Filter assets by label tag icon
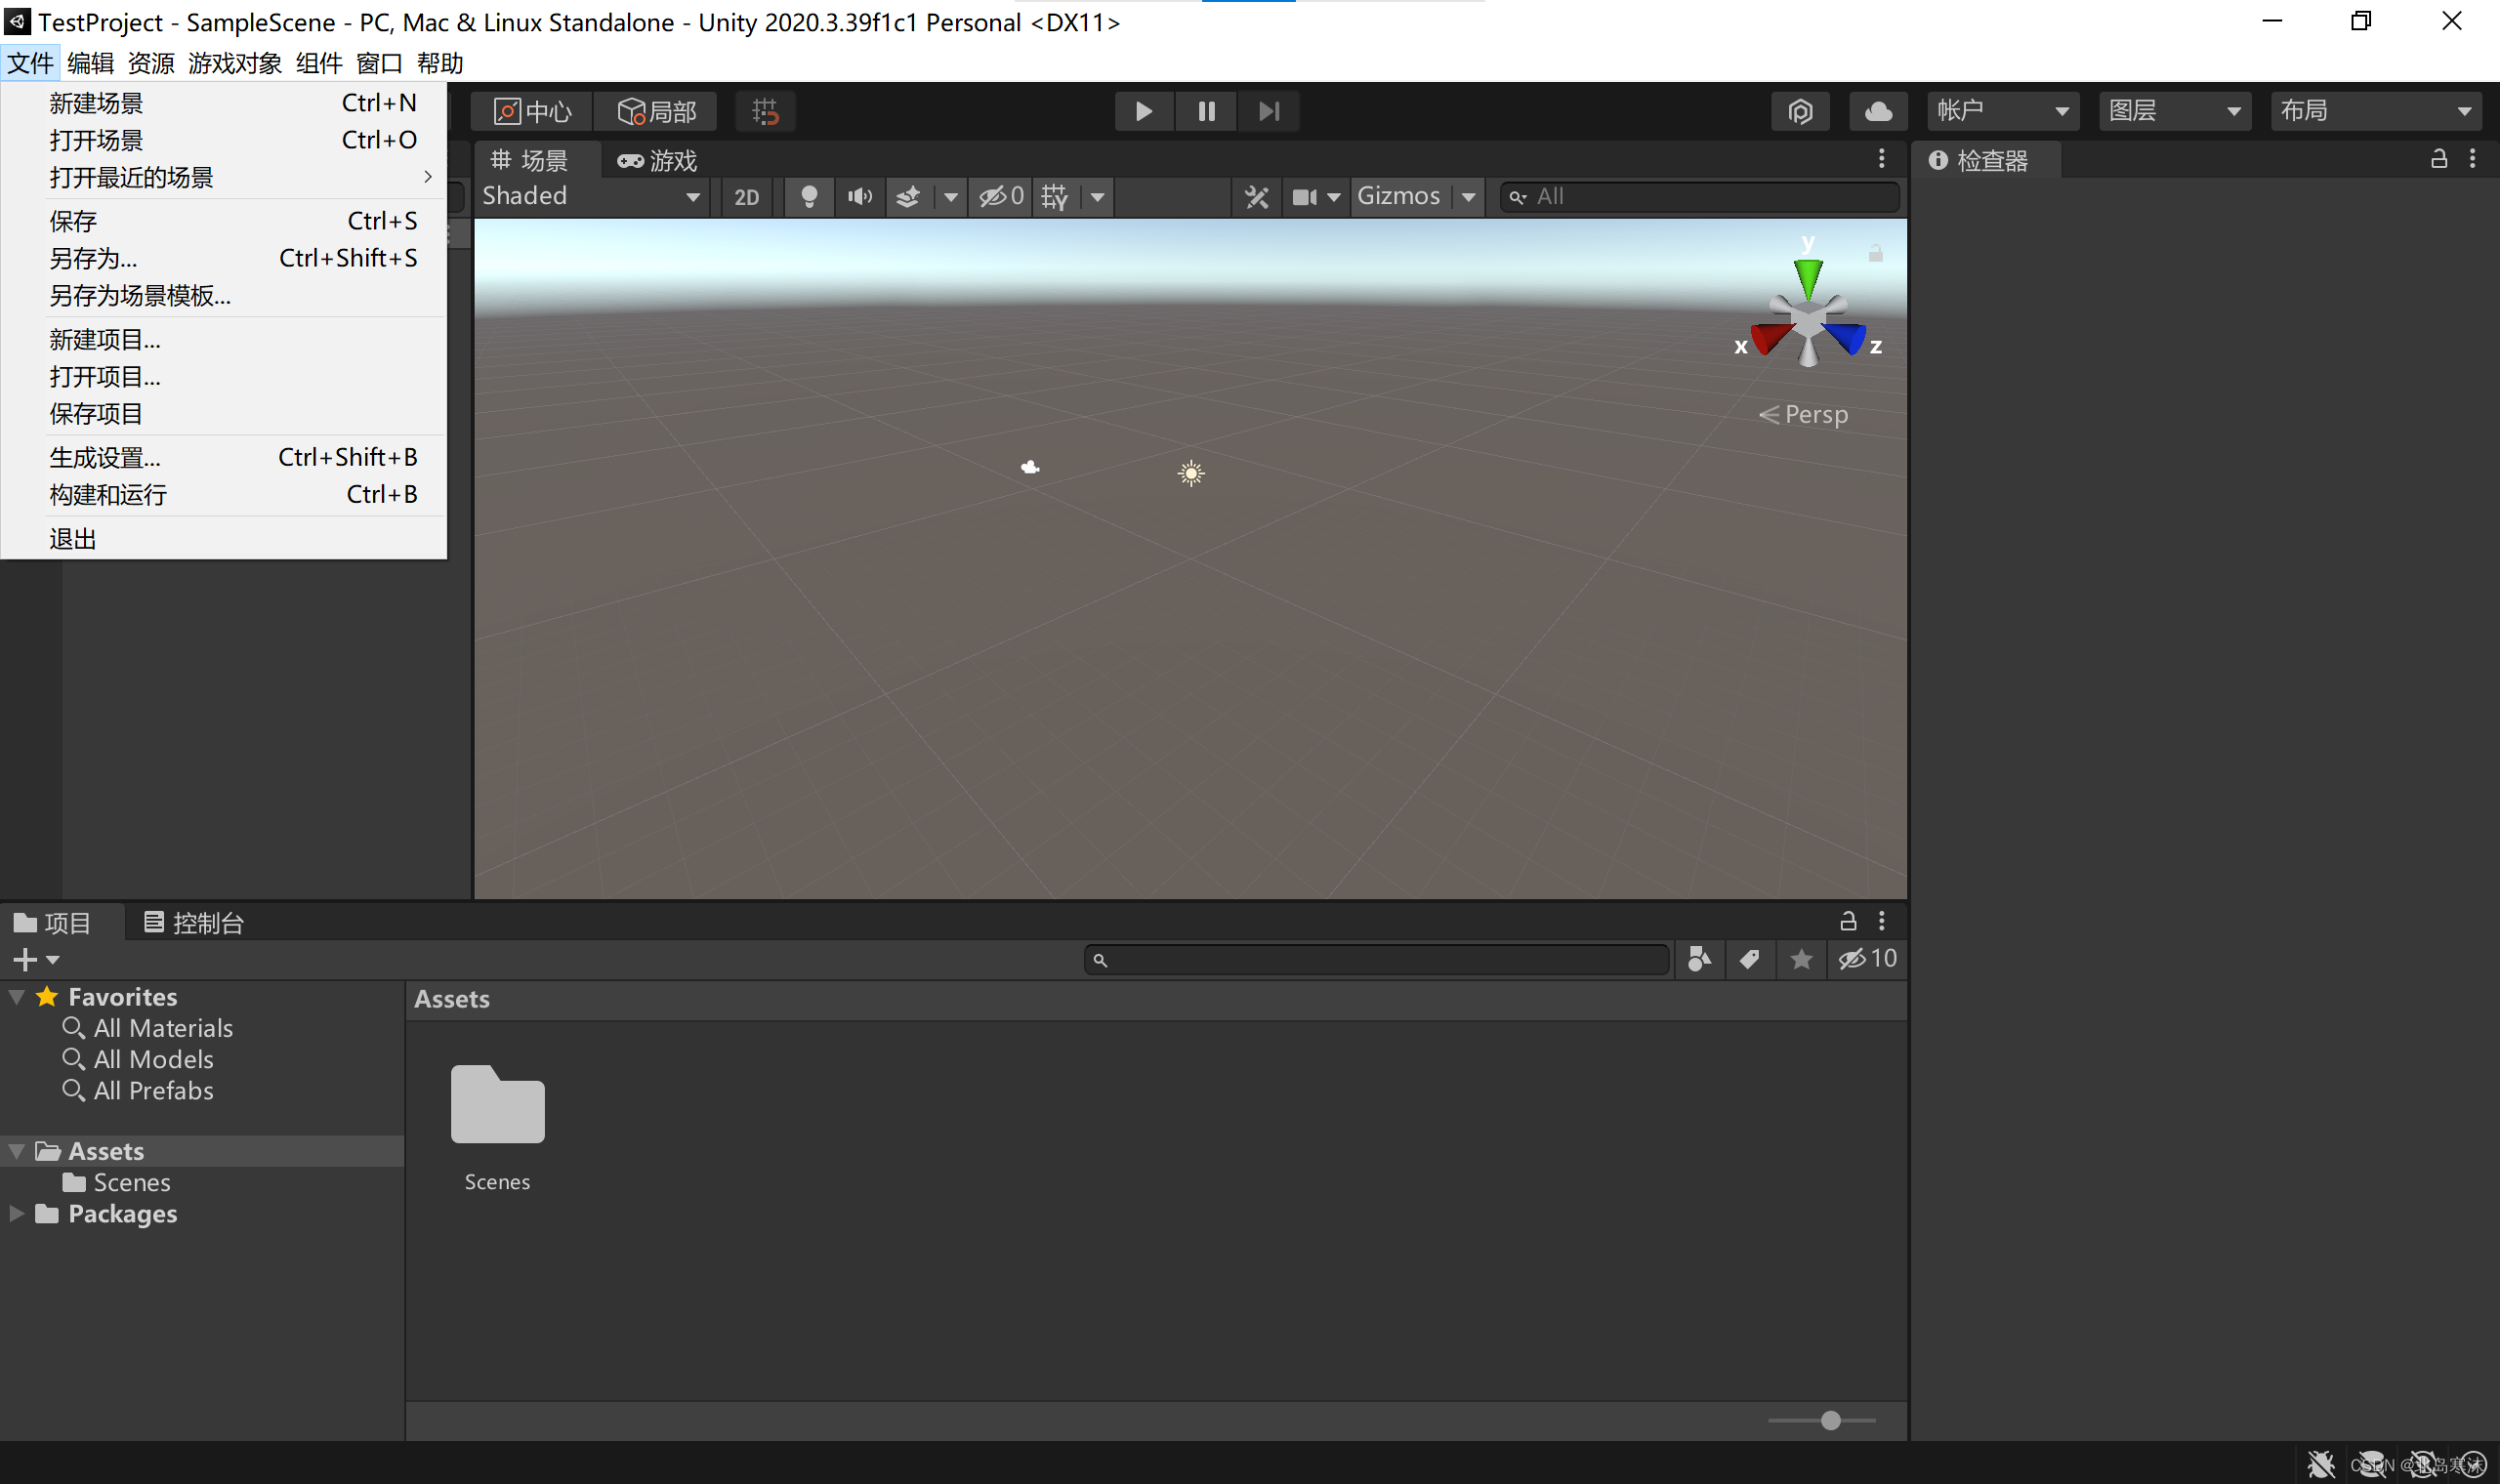This screenshot has width=2500, height=1484. point(1750,958)
